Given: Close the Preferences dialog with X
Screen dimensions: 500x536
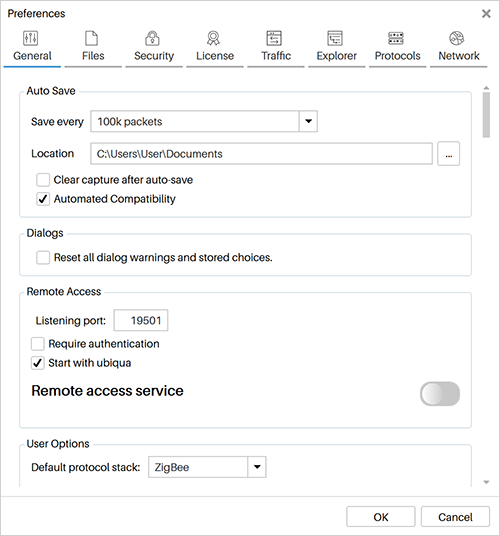Looking at the screenshot, I should 486,14.
